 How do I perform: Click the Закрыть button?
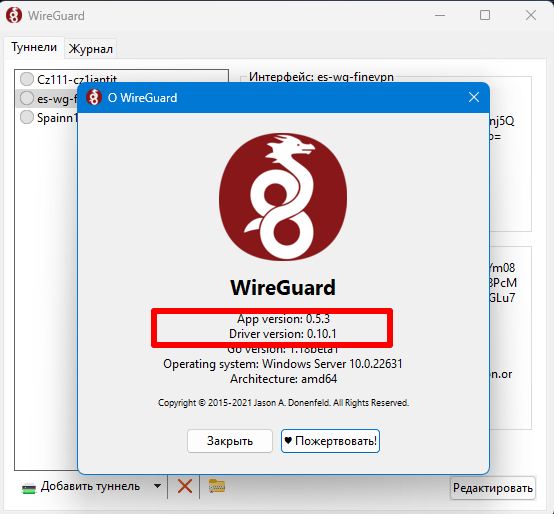pyautogui.click(x=230, y=441)
